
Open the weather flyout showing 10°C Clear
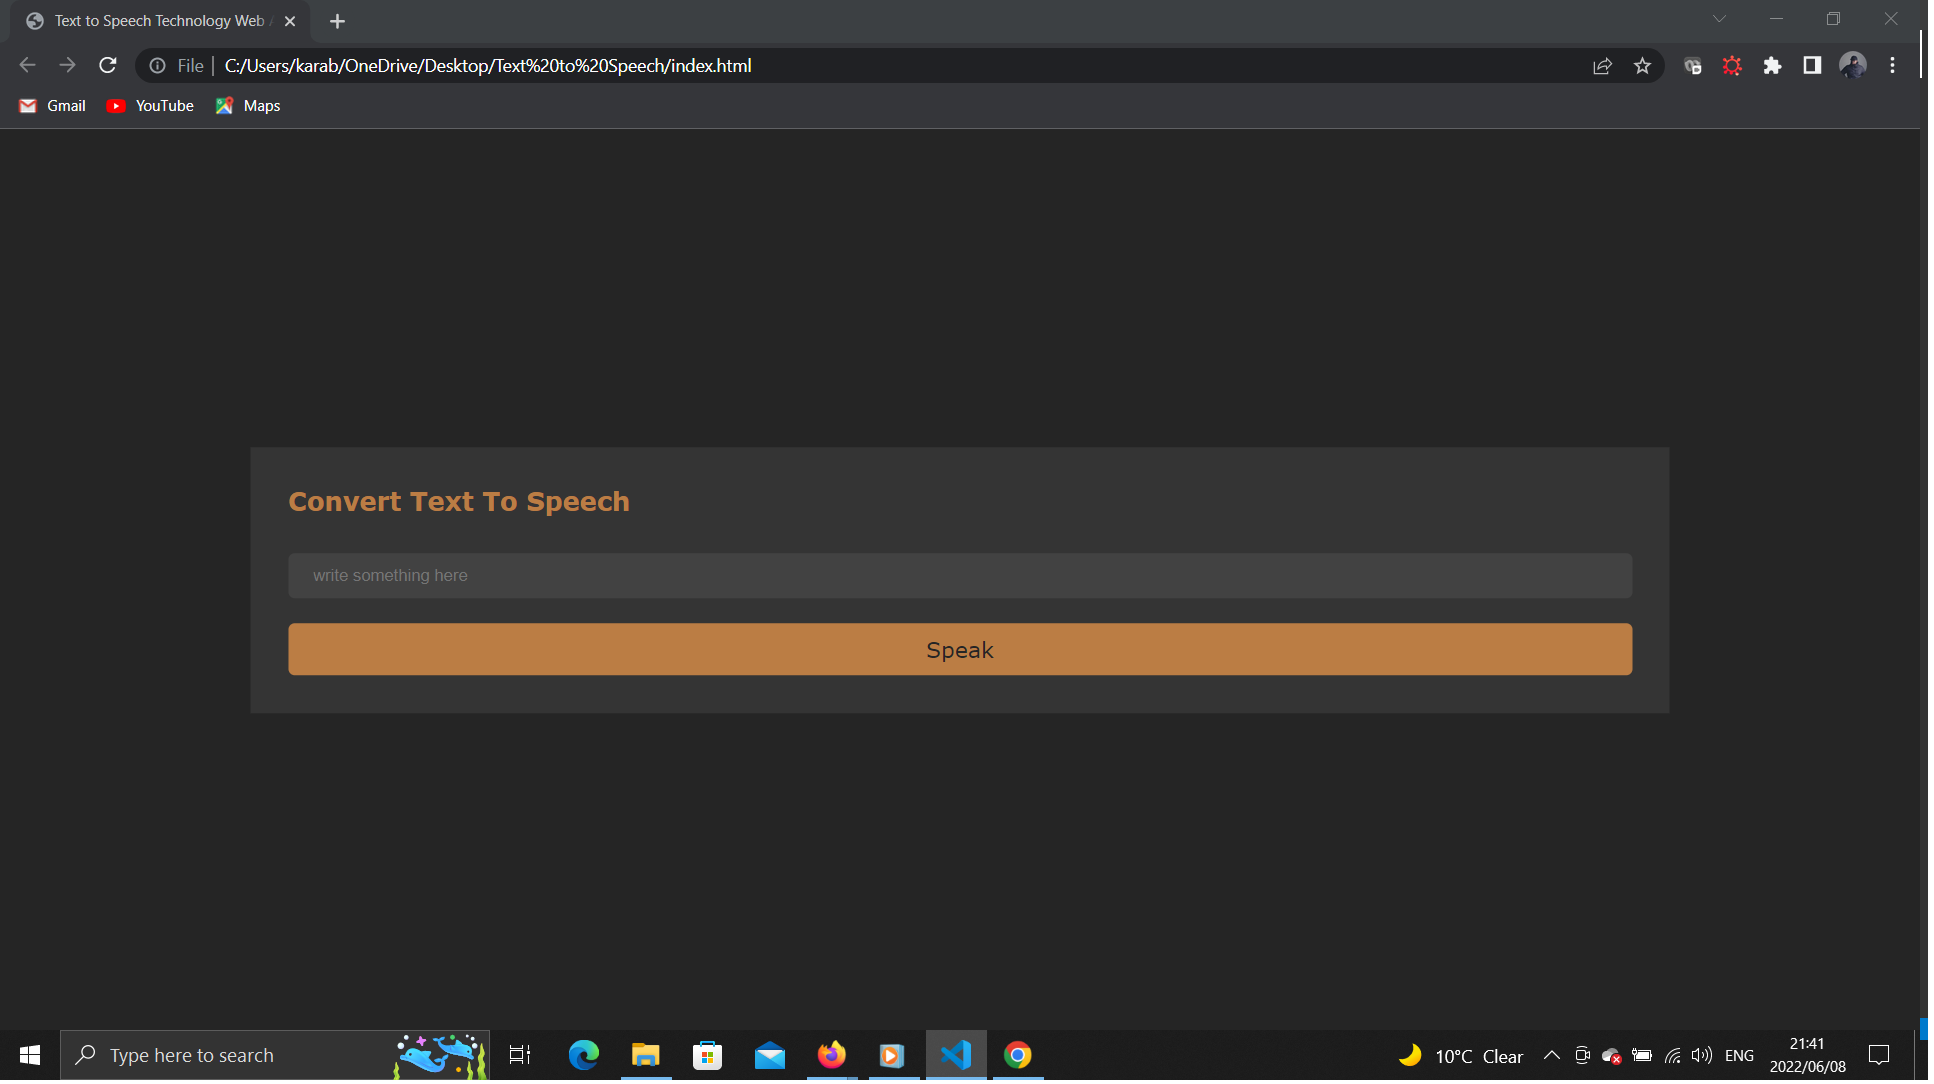pos(1460,1055)
